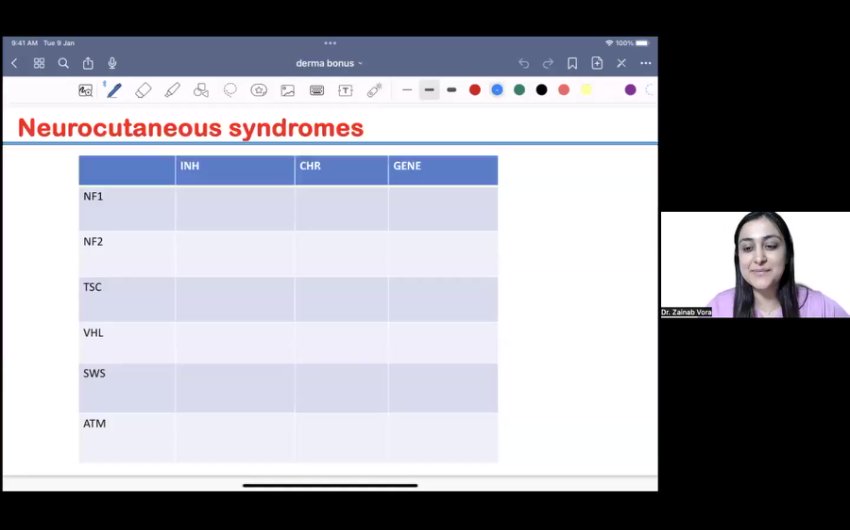Toggle bookmark for this page
This screenshot has width=850, height=530.
click(572, 63)
